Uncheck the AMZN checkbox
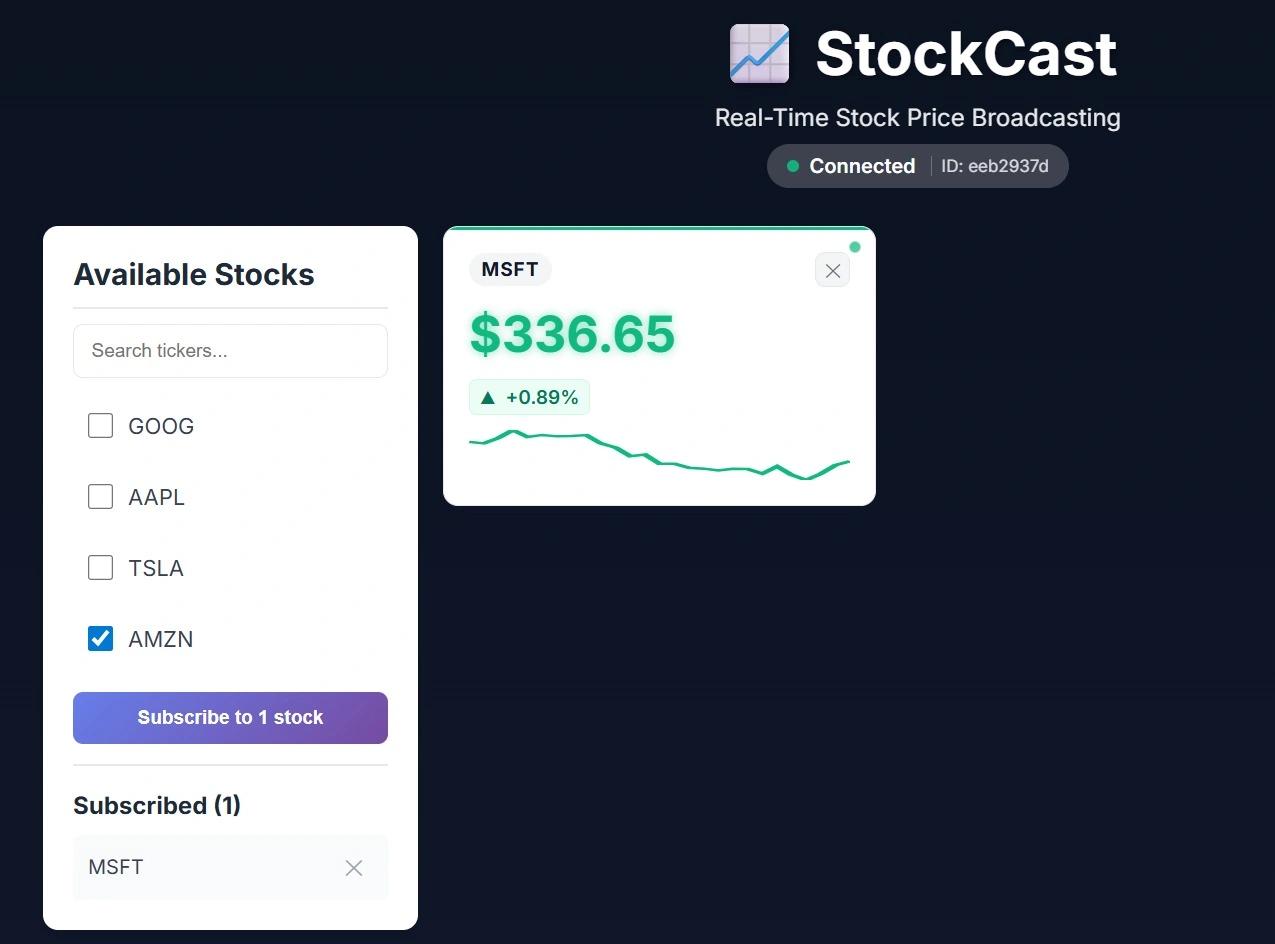The image size is (1275, 944). point(100,639)
